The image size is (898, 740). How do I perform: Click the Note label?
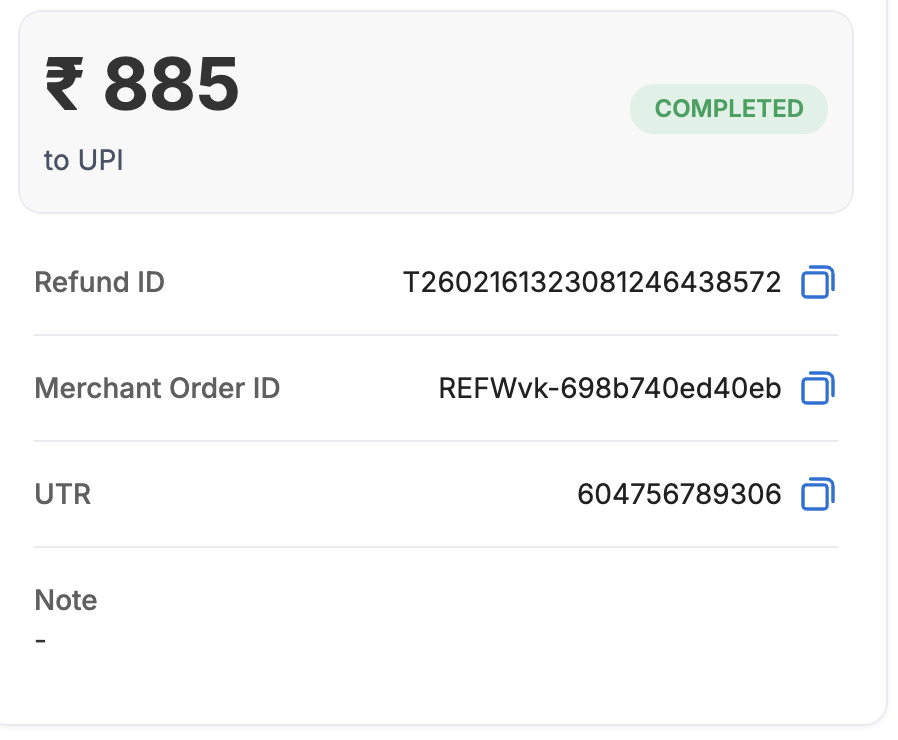pyautogui.click(x=66, y=600)
